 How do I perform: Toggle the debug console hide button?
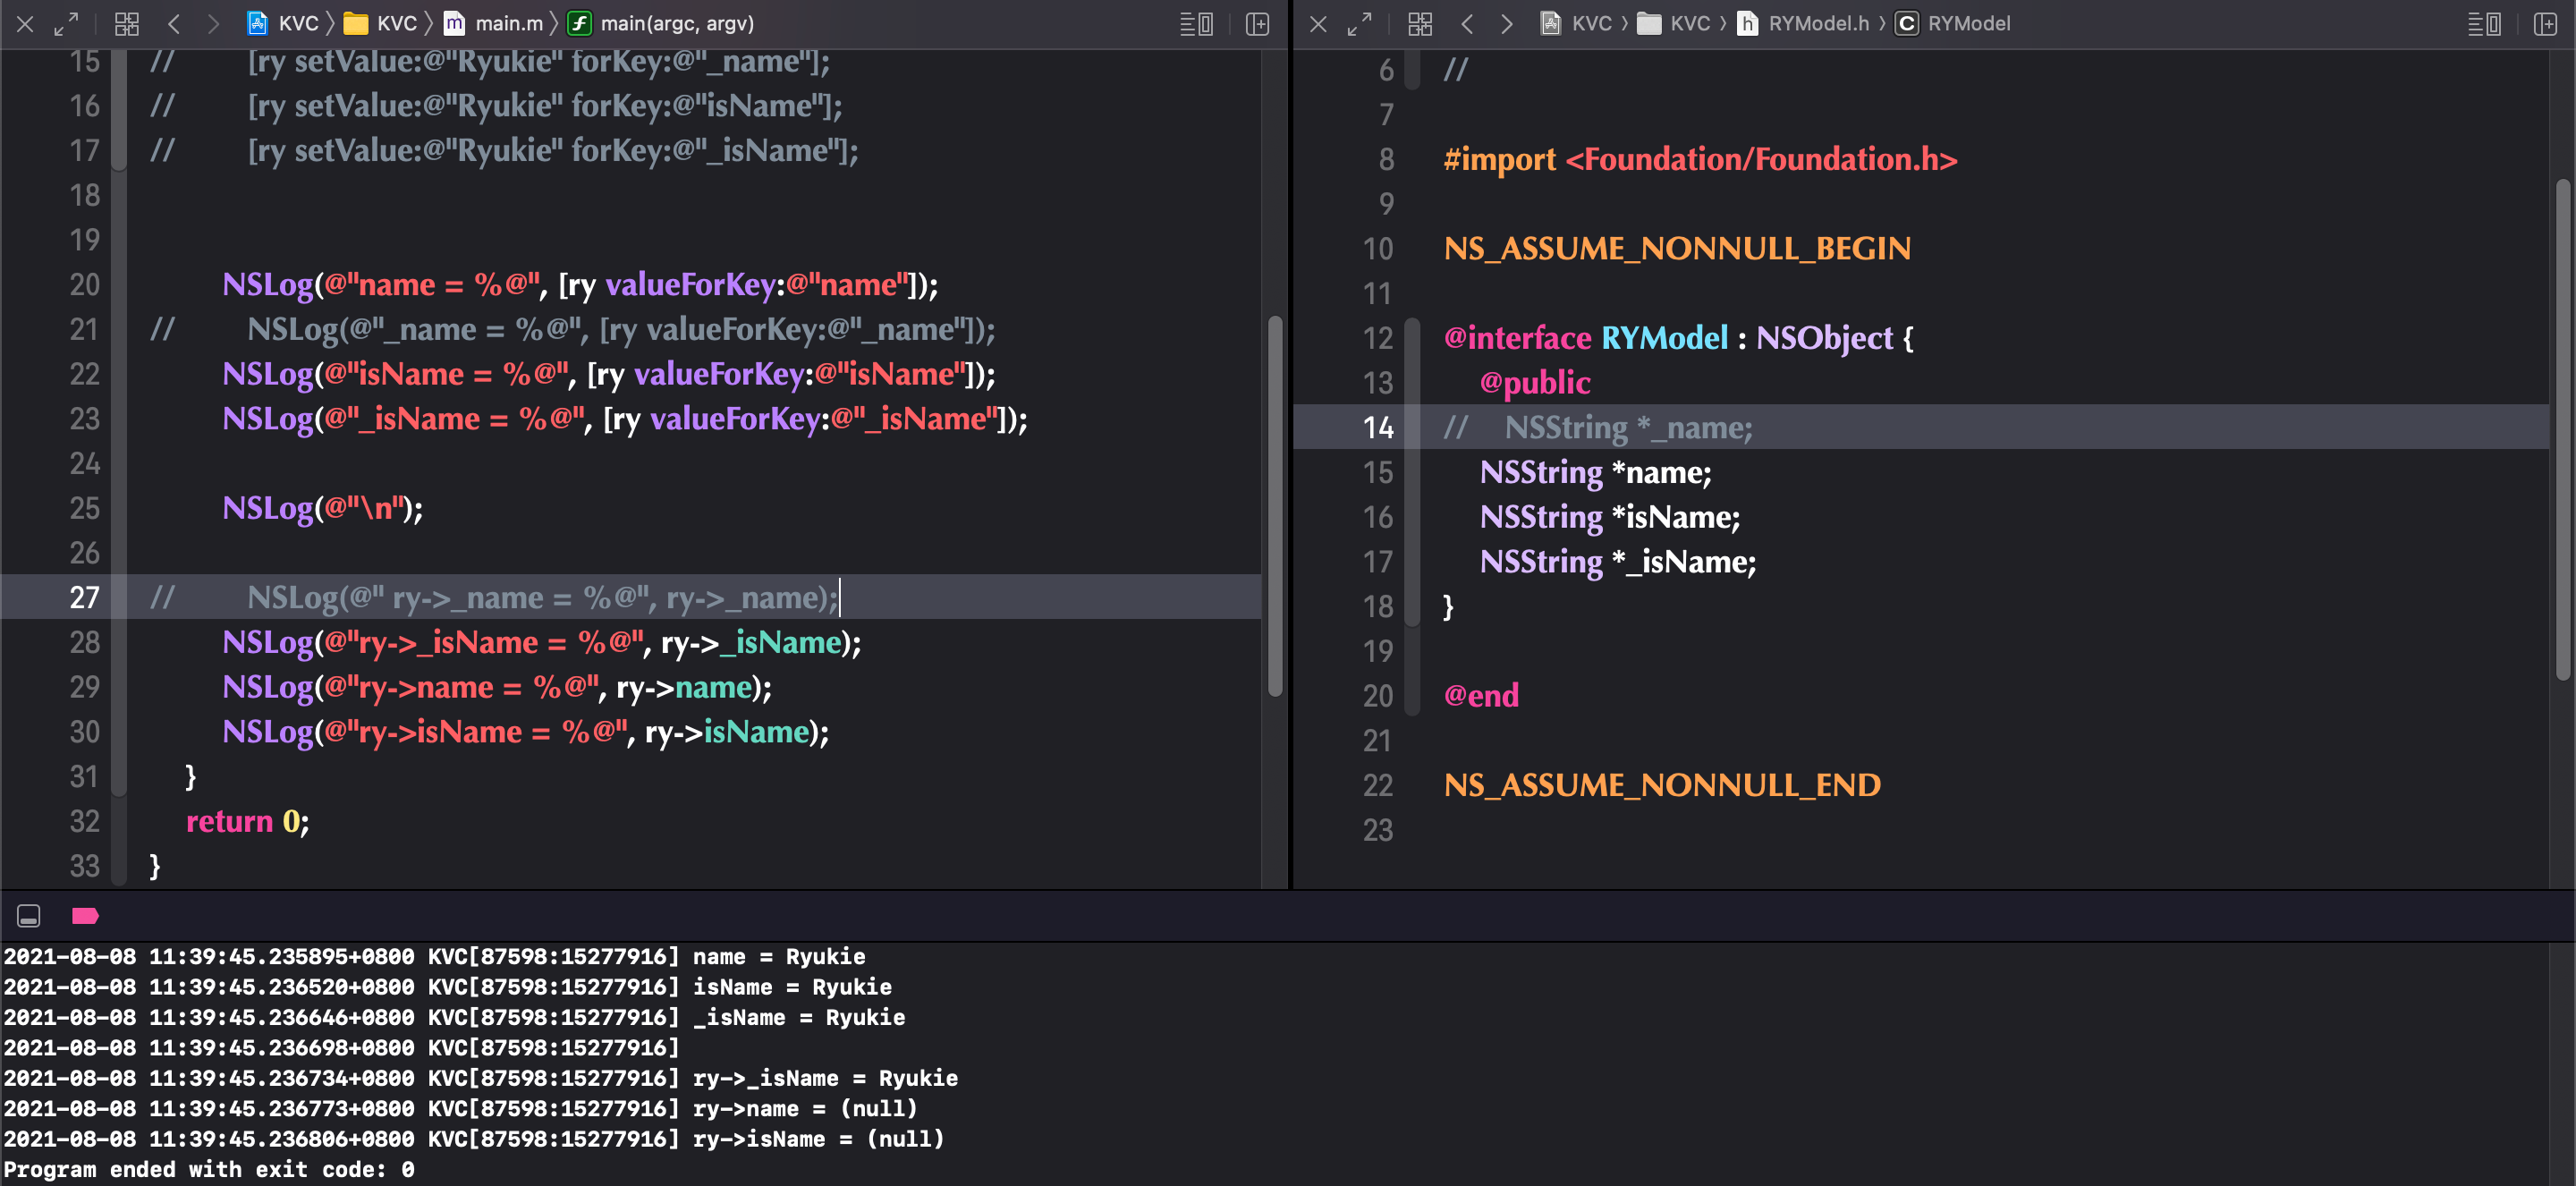pos(29,915)
